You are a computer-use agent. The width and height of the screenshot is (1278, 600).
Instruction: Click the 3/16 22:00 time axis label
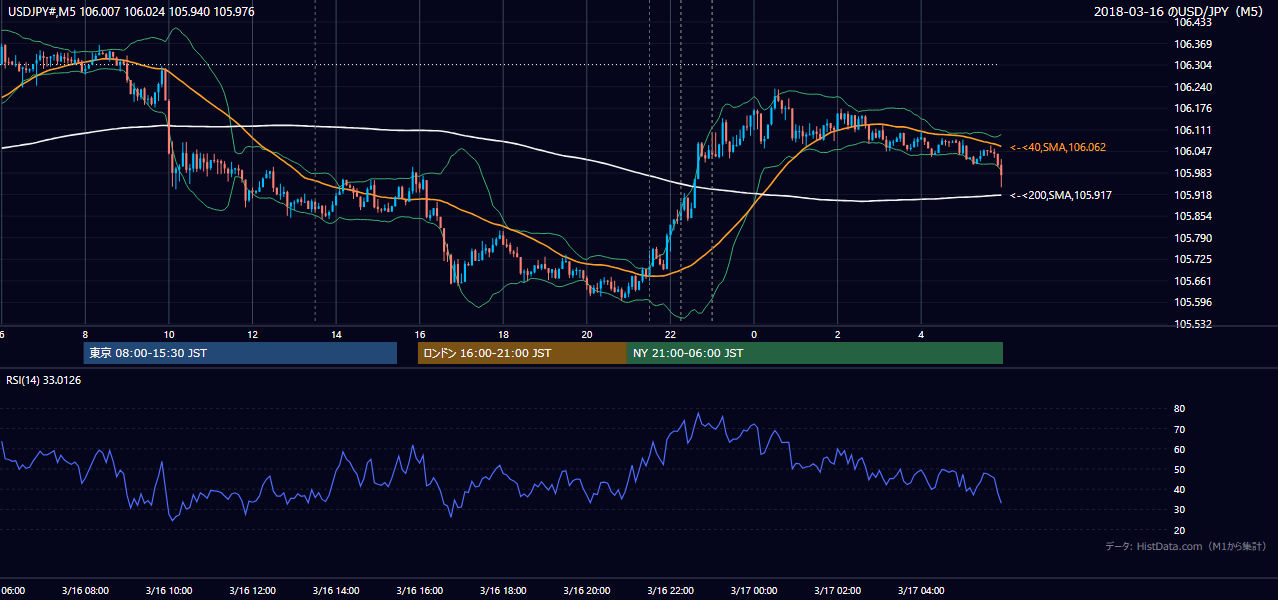coord(671,591)
